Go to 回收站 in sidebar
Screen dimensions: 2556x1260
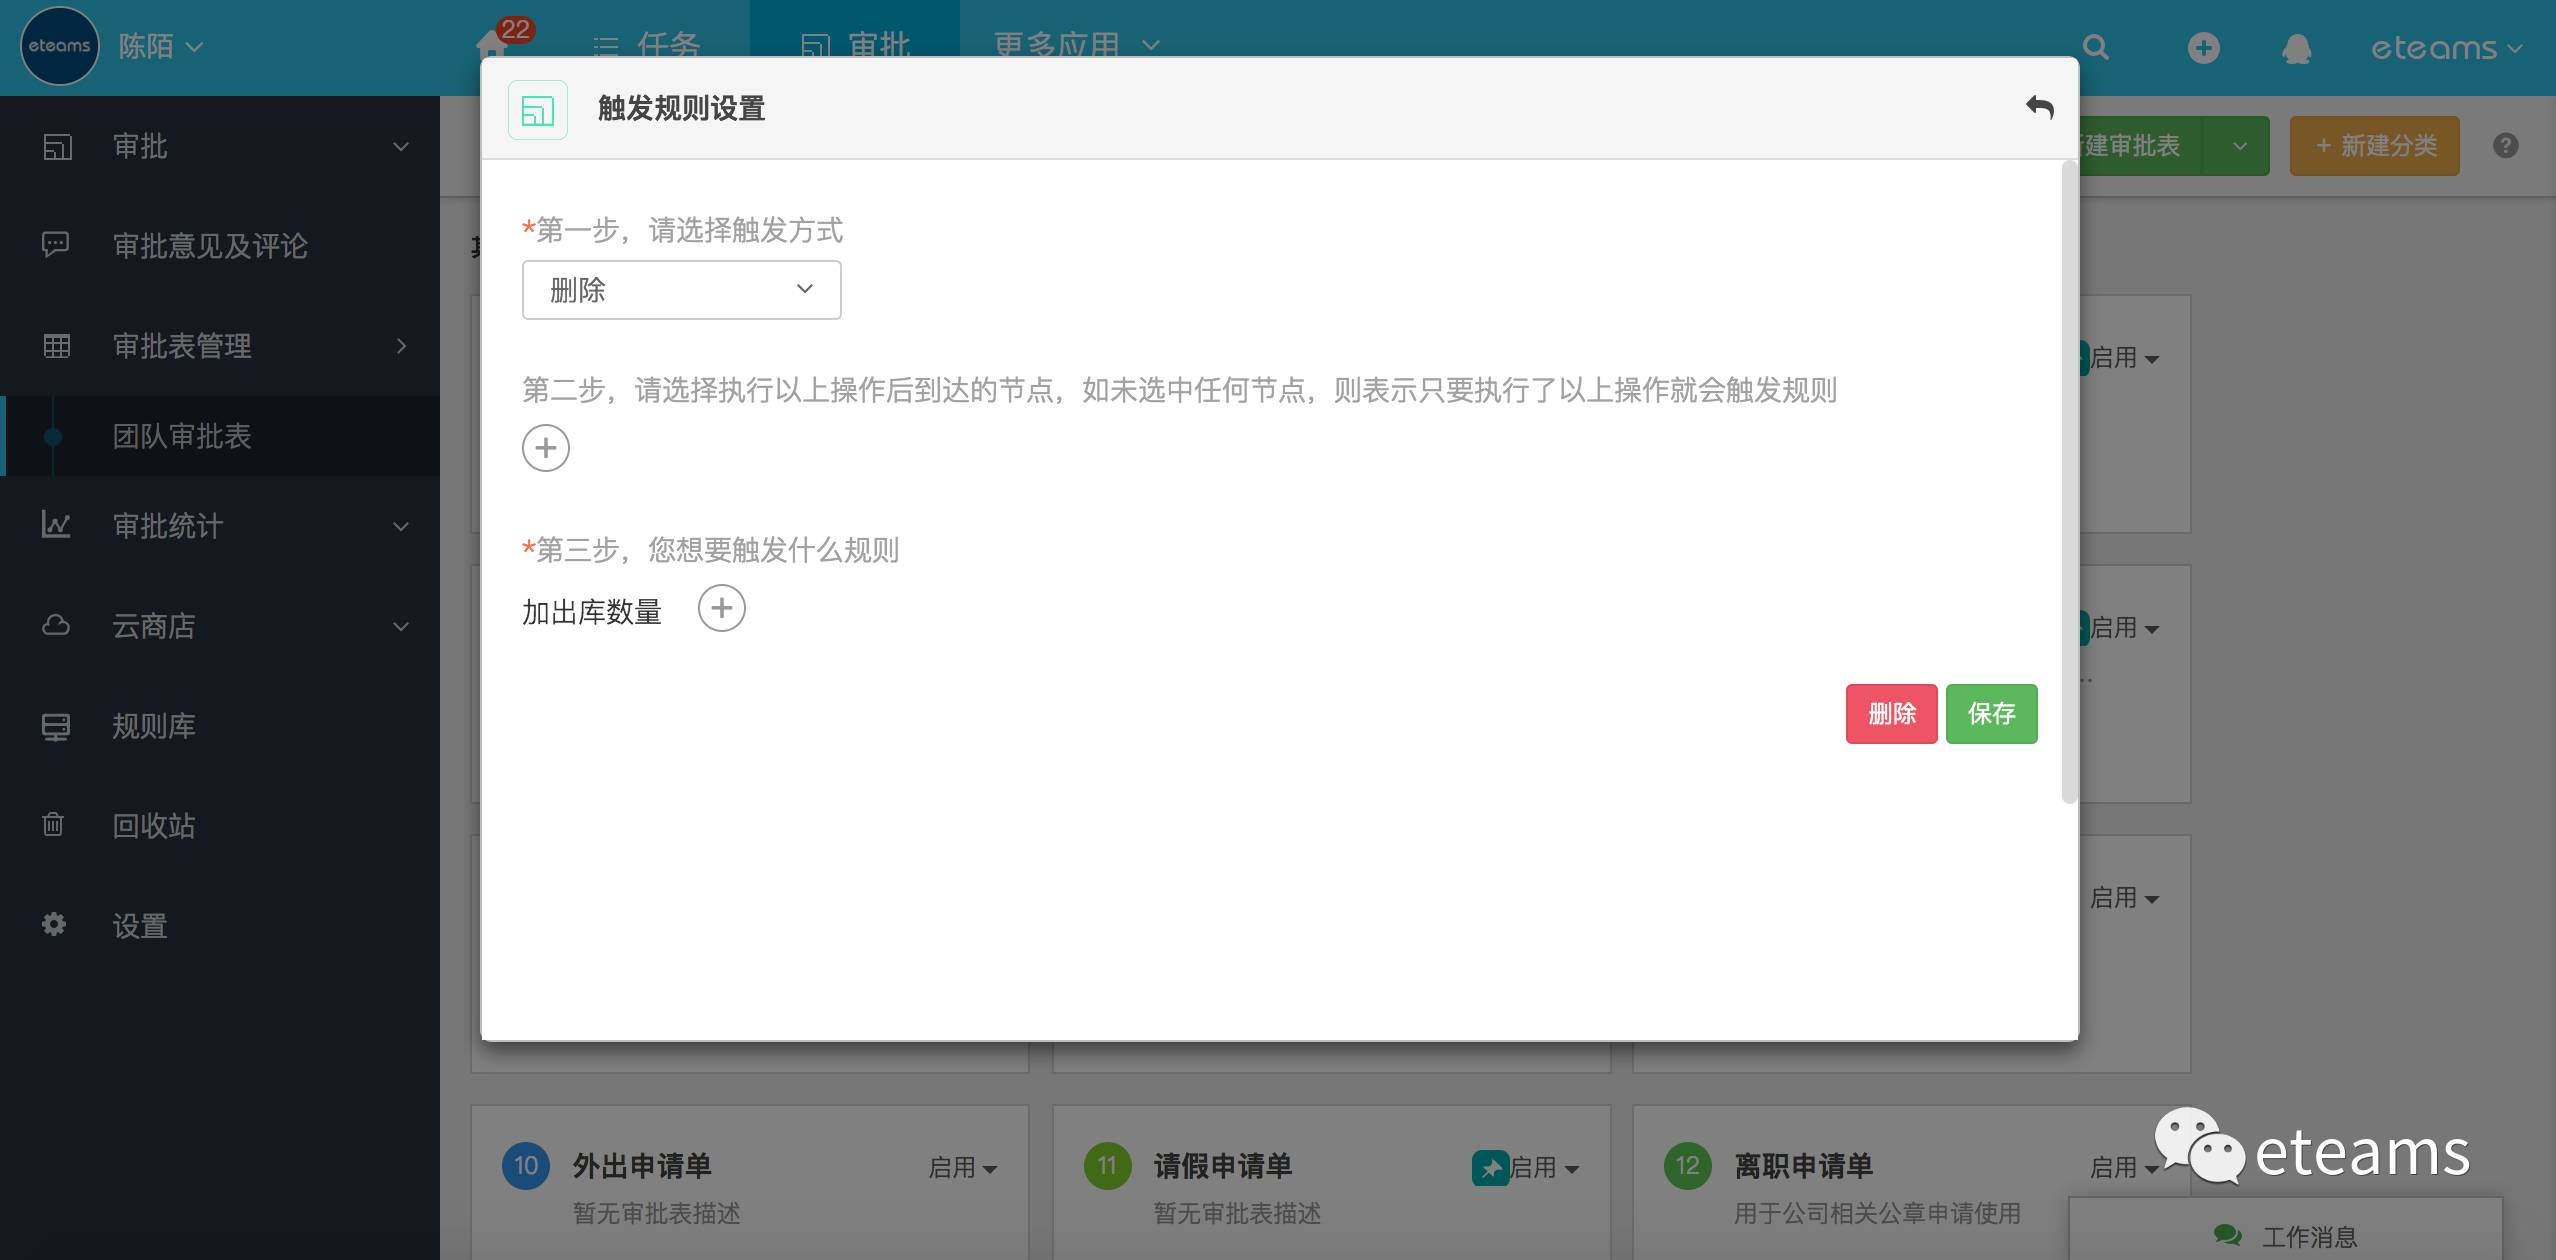tap(154, 826)
